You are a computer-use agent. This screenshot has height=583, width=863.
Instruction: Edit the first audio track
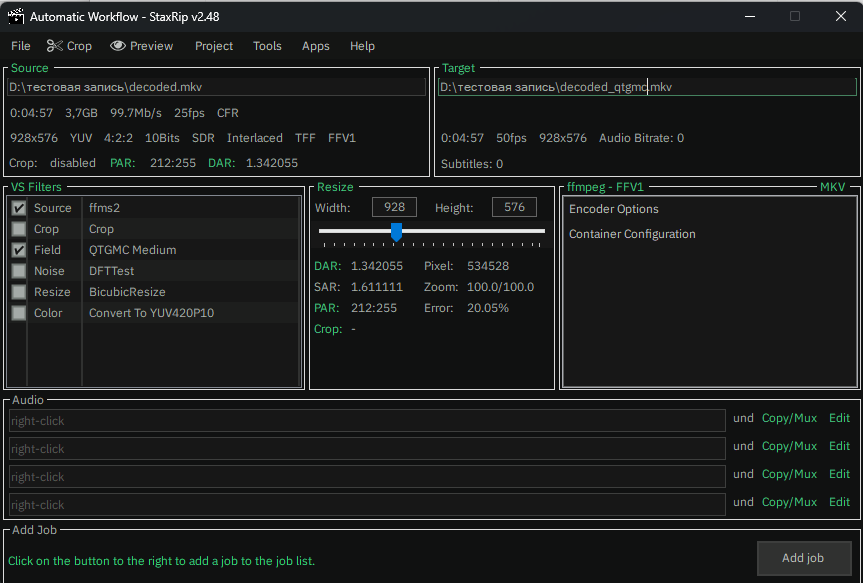(x=839, y=417)
